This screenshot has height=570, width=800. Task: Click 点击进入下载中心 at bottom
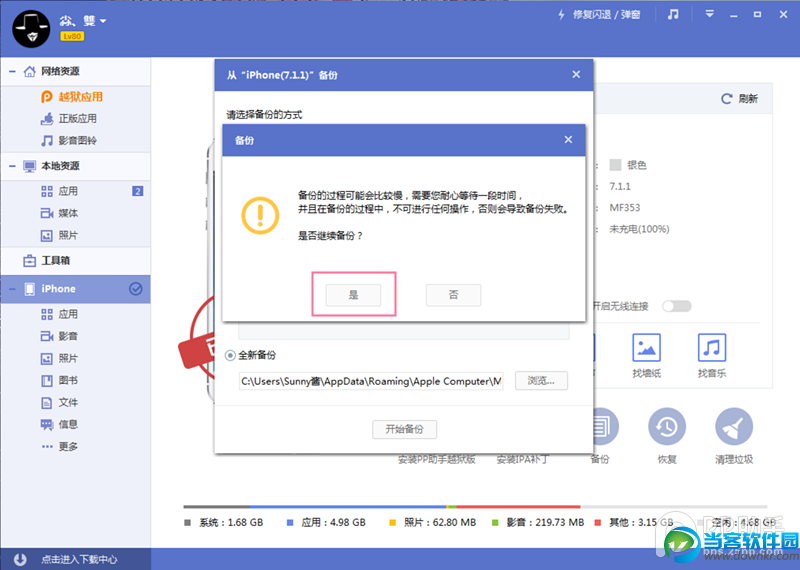click(x=79, y=559)
